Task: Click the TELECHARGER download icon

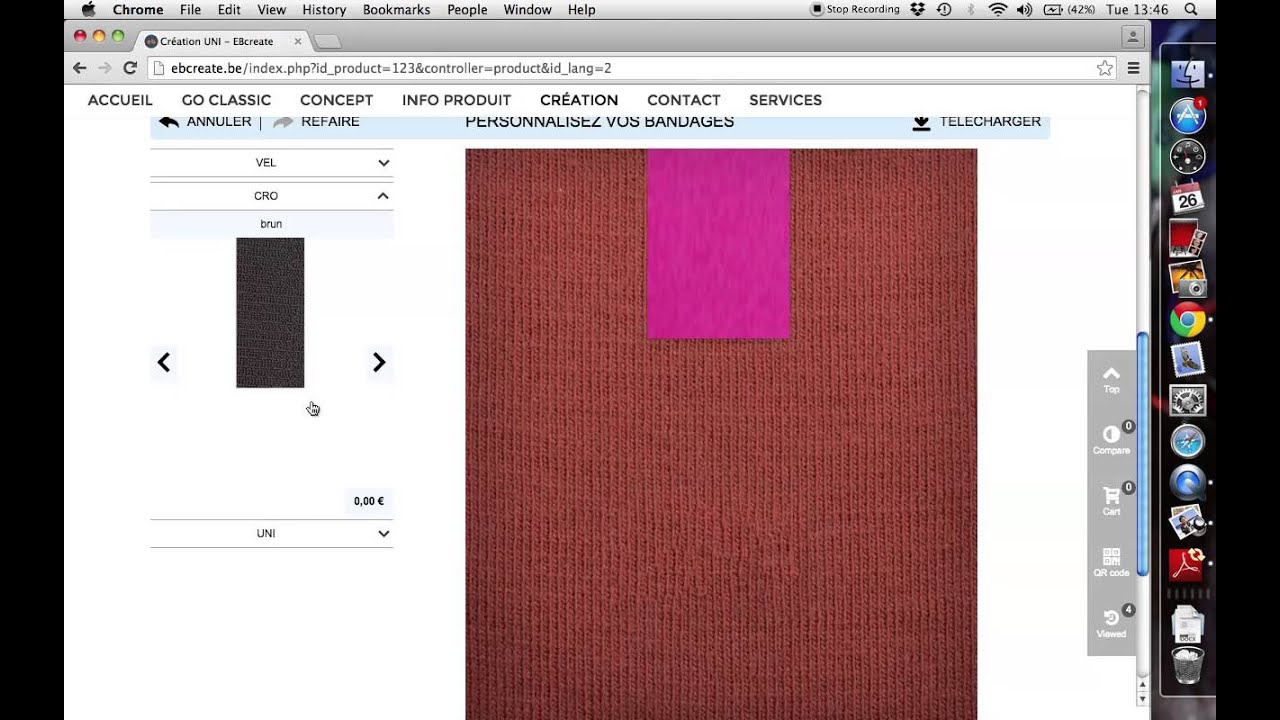Action: [x=921, y=122]
